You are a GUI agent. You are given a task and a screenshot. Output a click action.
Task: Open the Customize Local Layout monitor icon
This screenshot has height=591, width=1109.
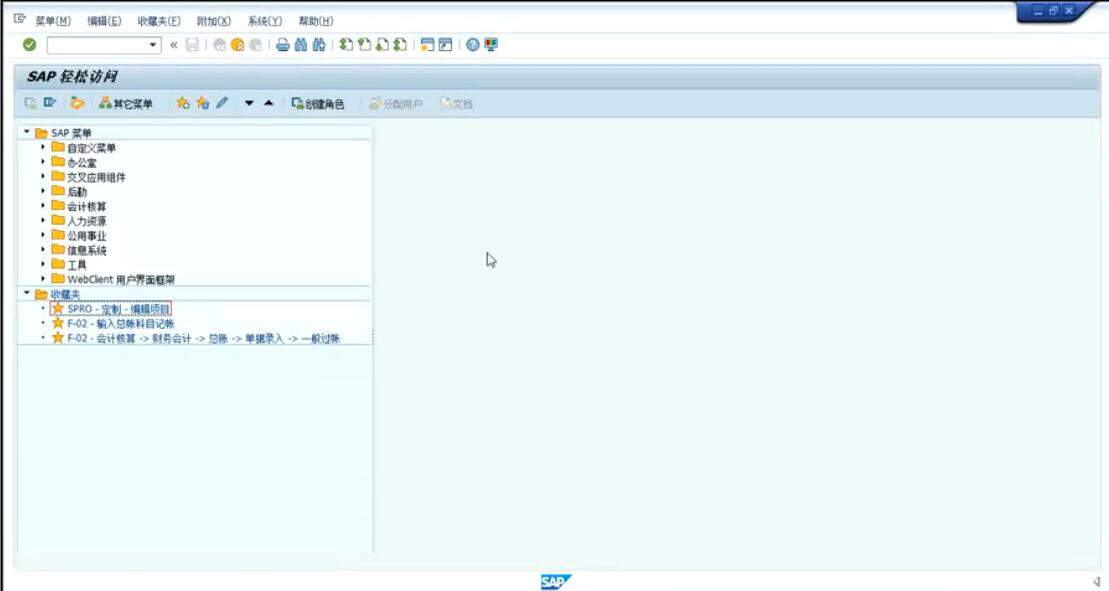click(x=491, y=45)
